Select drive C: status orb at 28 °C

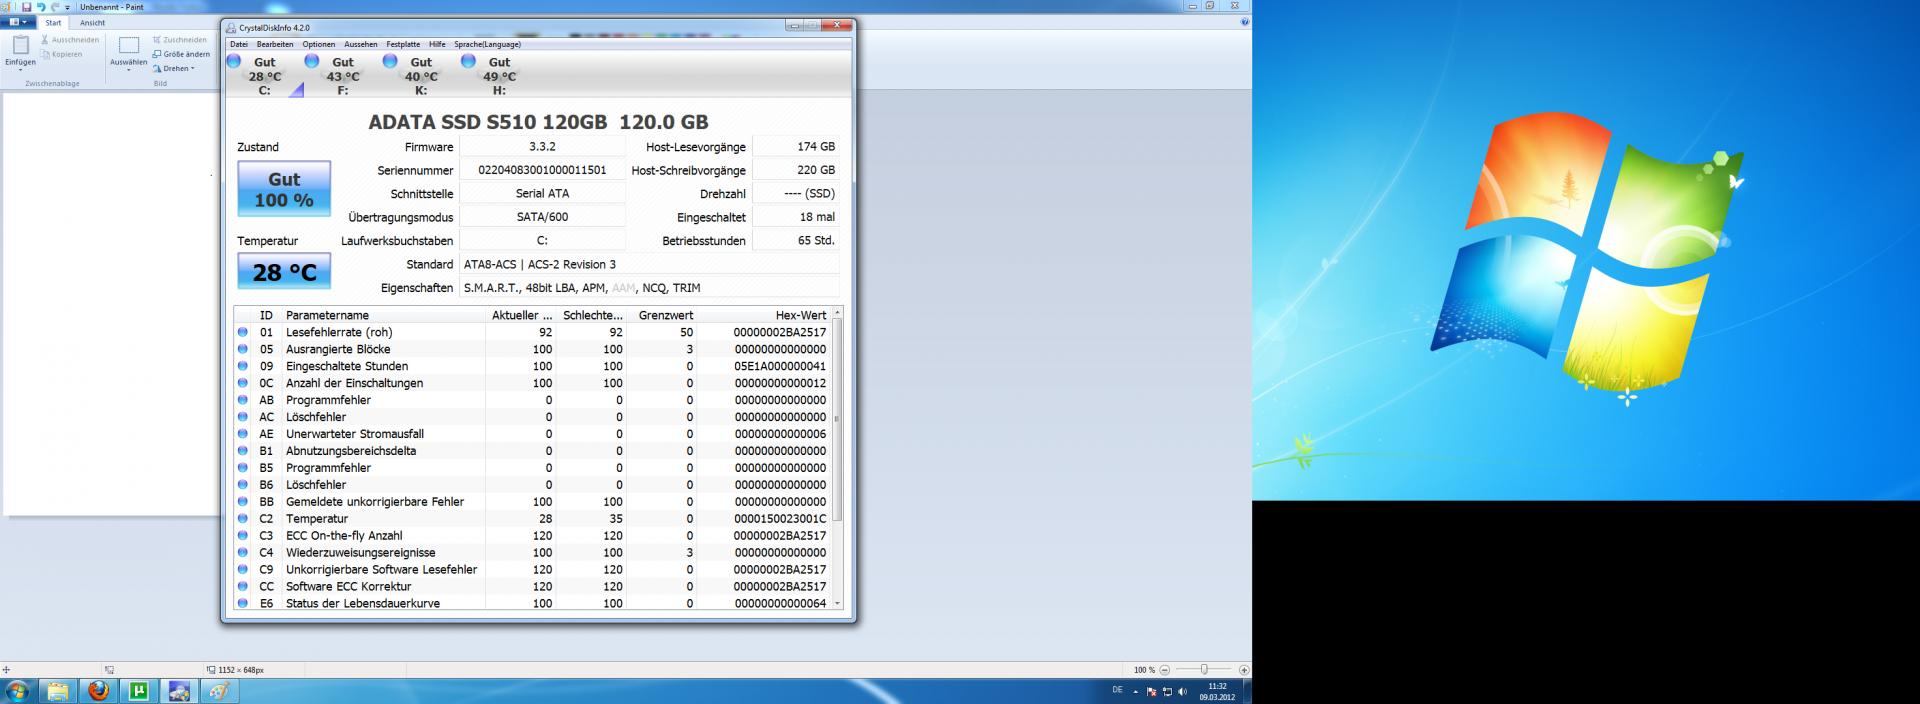[234, 61]
